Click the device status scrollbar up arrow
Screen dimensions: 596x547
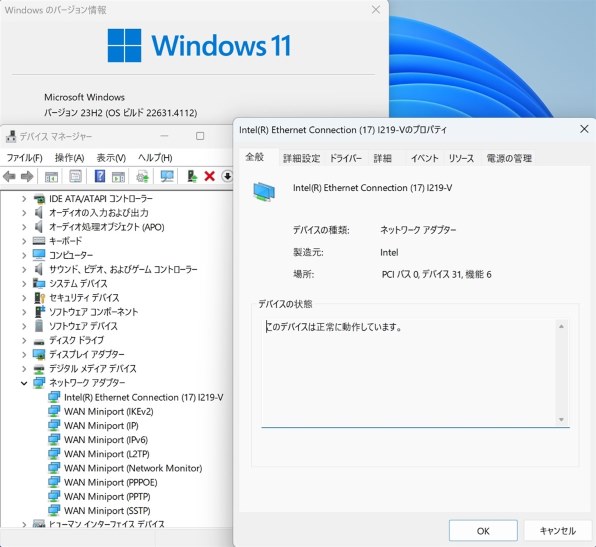[561, 326]
